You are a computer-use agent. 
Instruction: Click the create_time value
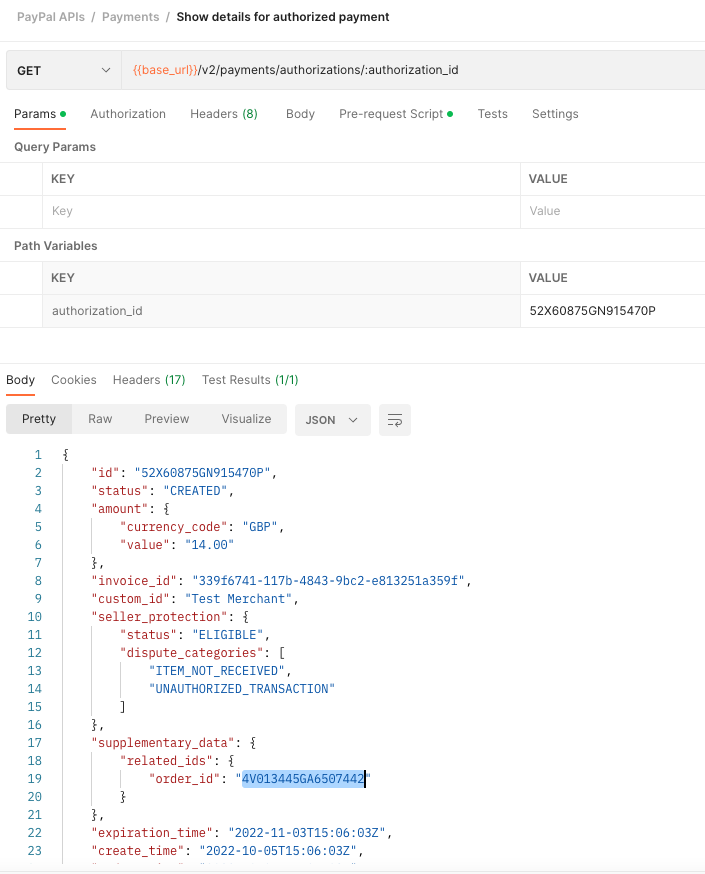278,851
